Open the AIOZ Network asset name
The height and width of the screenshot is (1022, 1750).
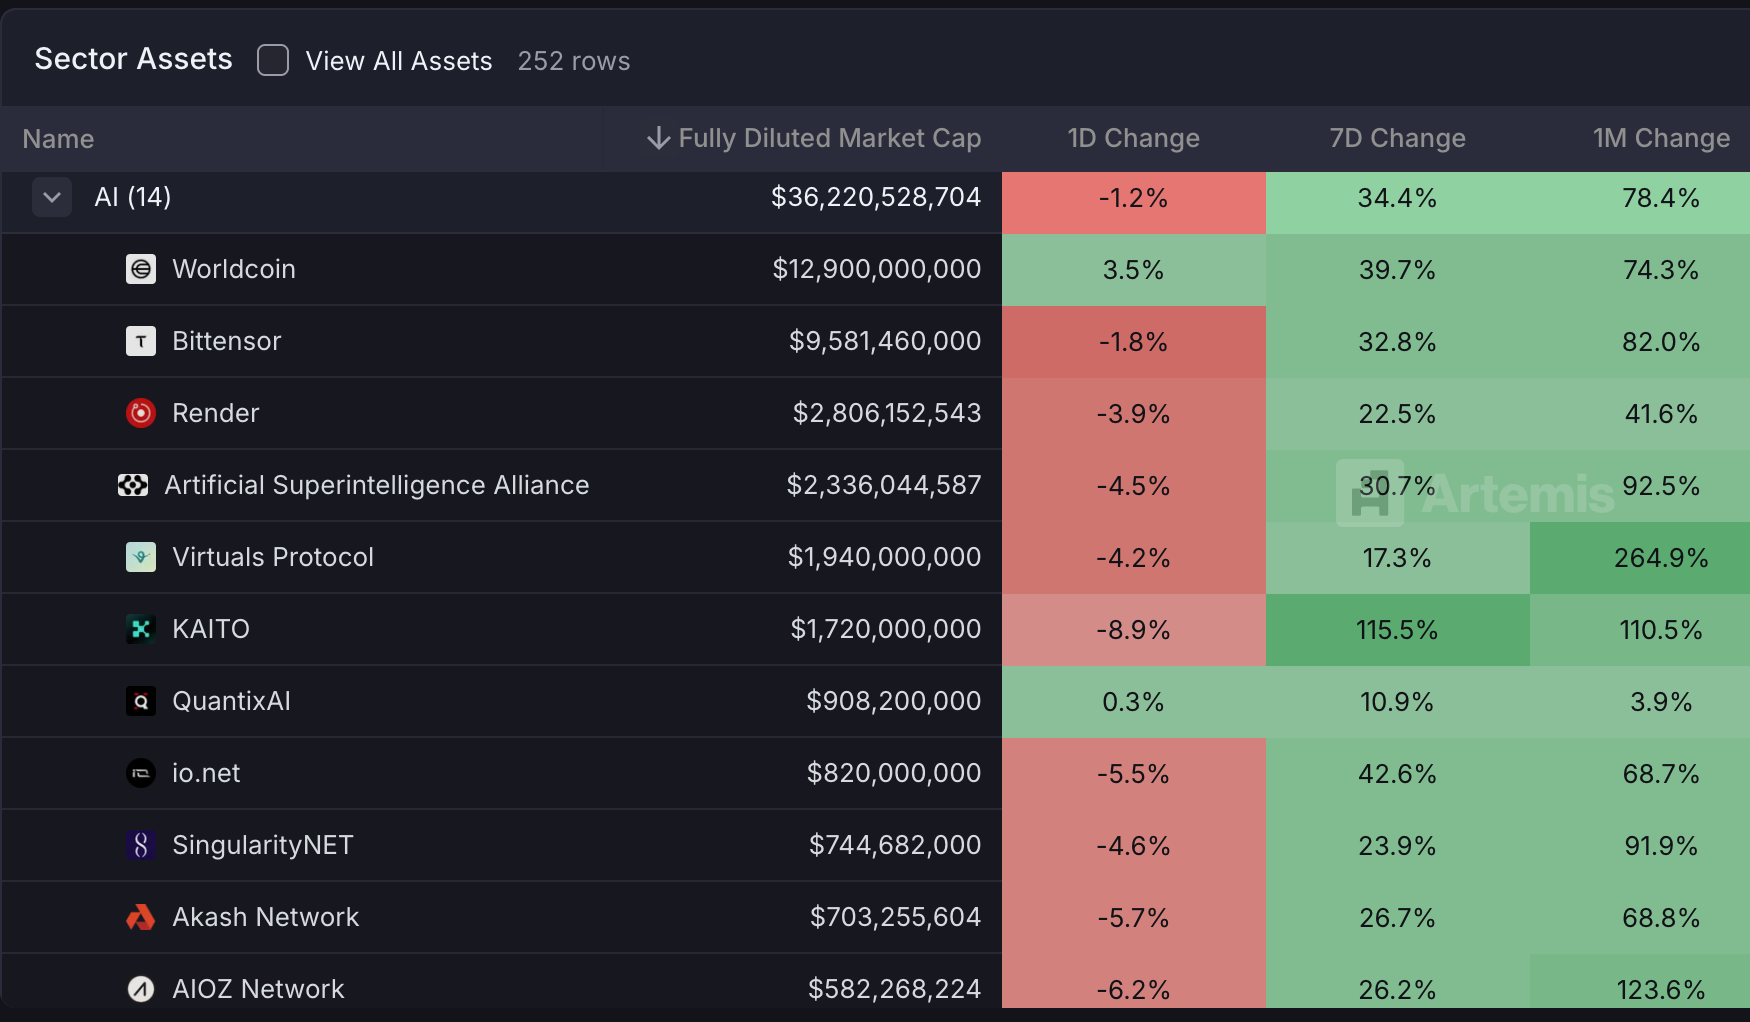click(258, 989)
